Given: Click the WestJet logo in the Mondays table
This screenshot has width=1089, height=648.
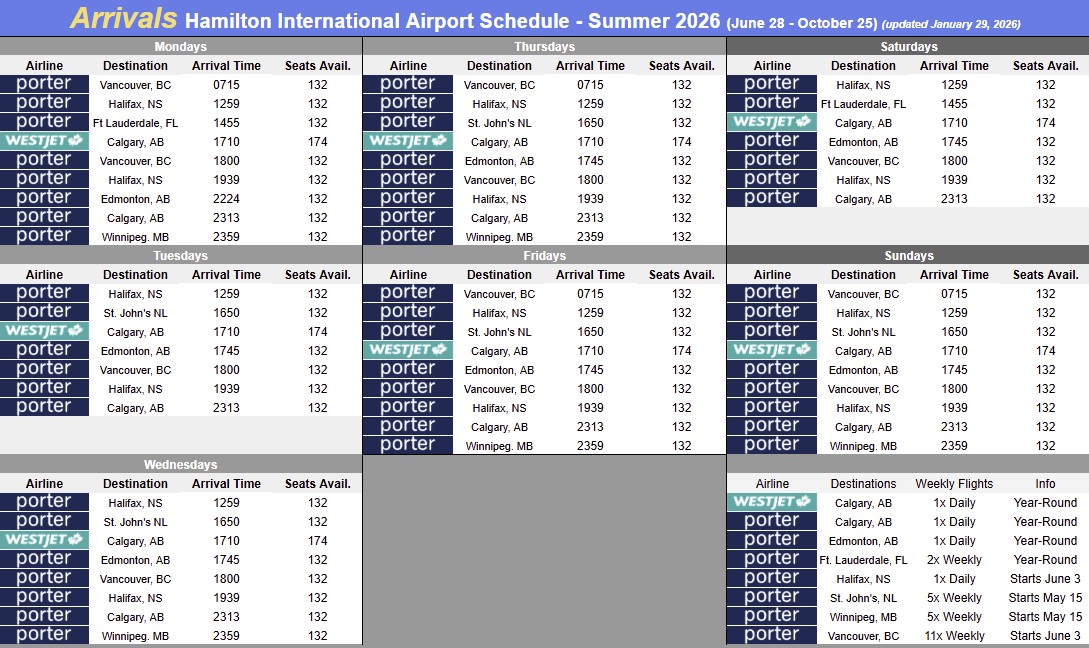Looking at the screenshot, I should [x=45, y=141].
